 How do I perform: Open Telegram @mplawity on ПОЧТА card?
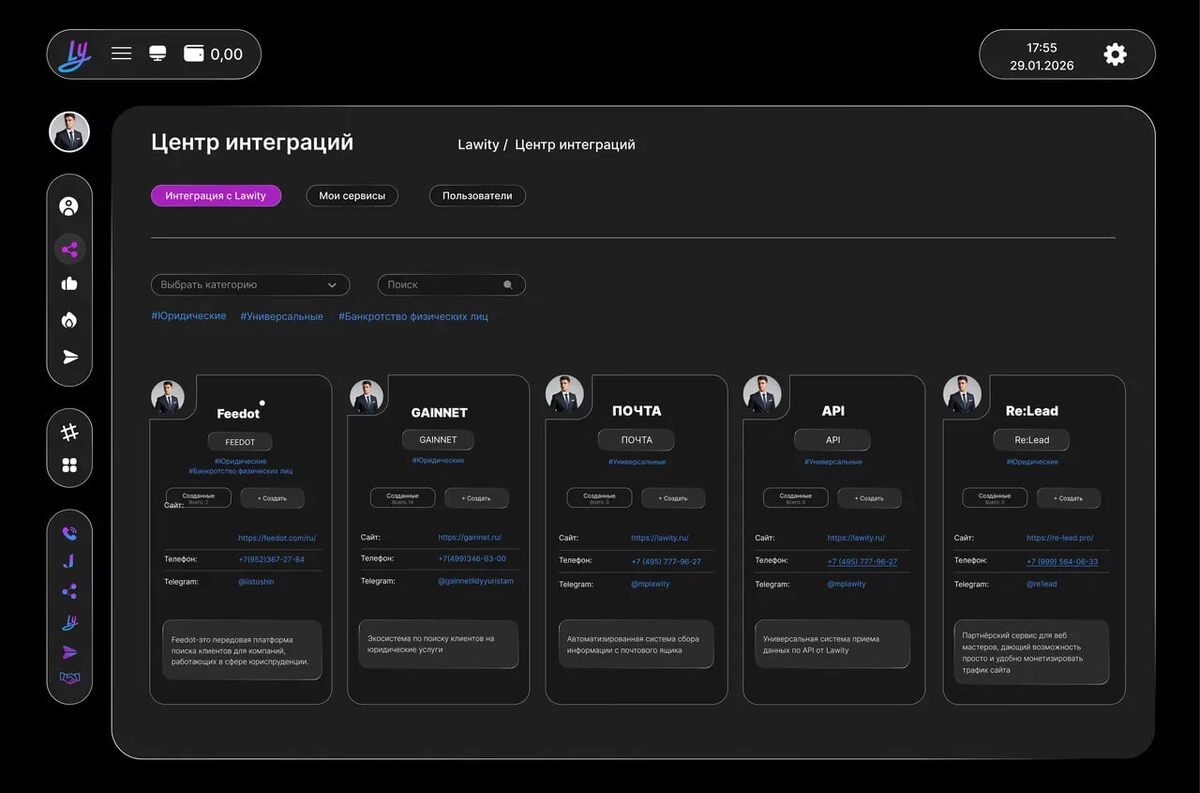651,584
